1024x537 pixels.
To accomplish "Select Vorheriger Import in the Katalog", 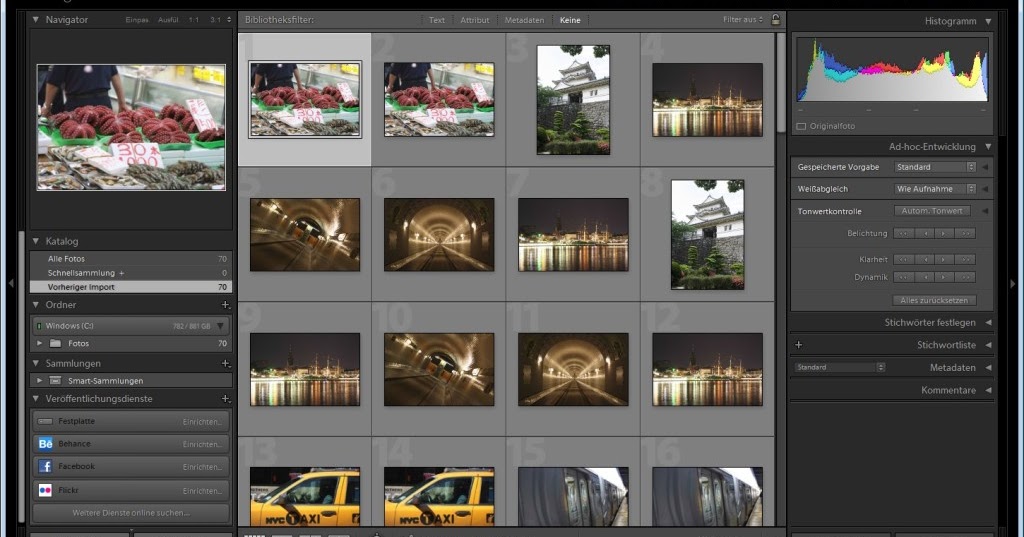I will pos(131,287).
